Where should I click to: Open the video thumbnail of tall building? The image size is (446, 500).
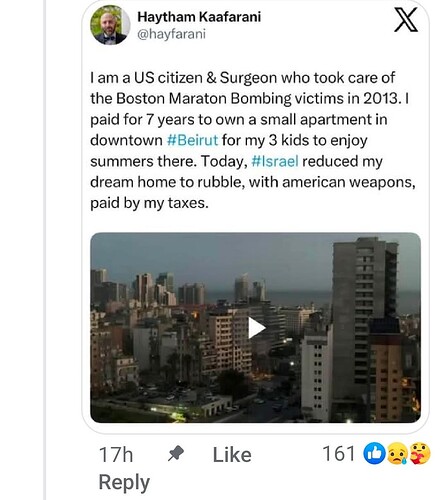coord(365,328)
